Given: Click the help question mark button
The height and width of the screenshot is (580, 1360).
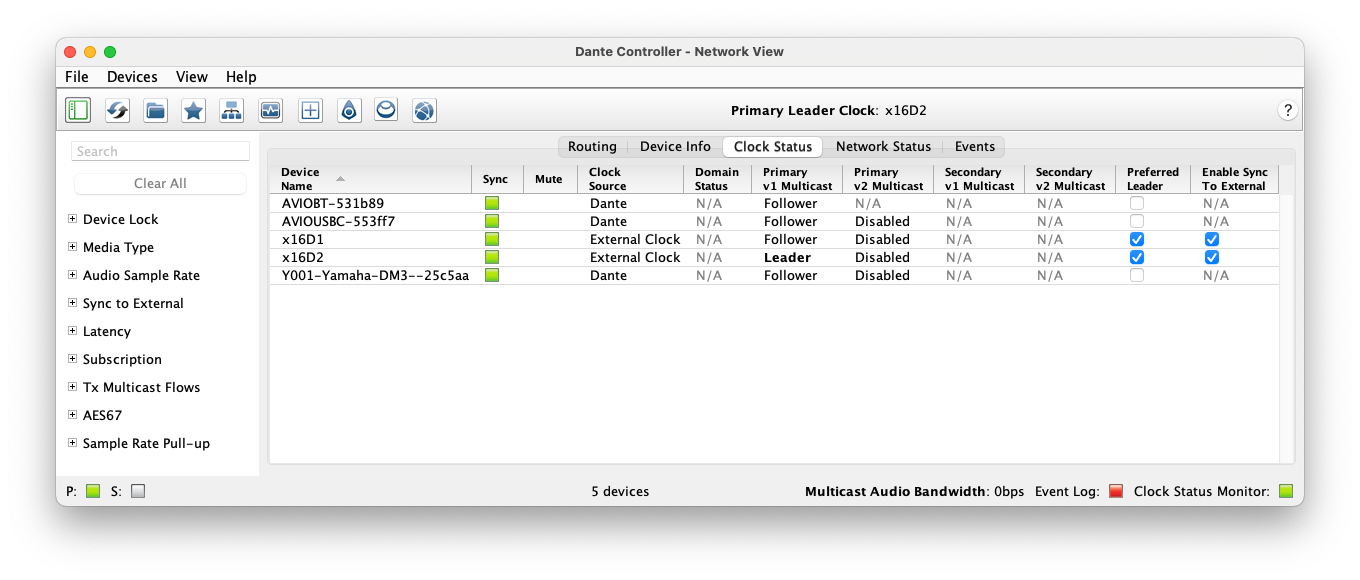Looking at the screenshot, I should (1288, 110).
